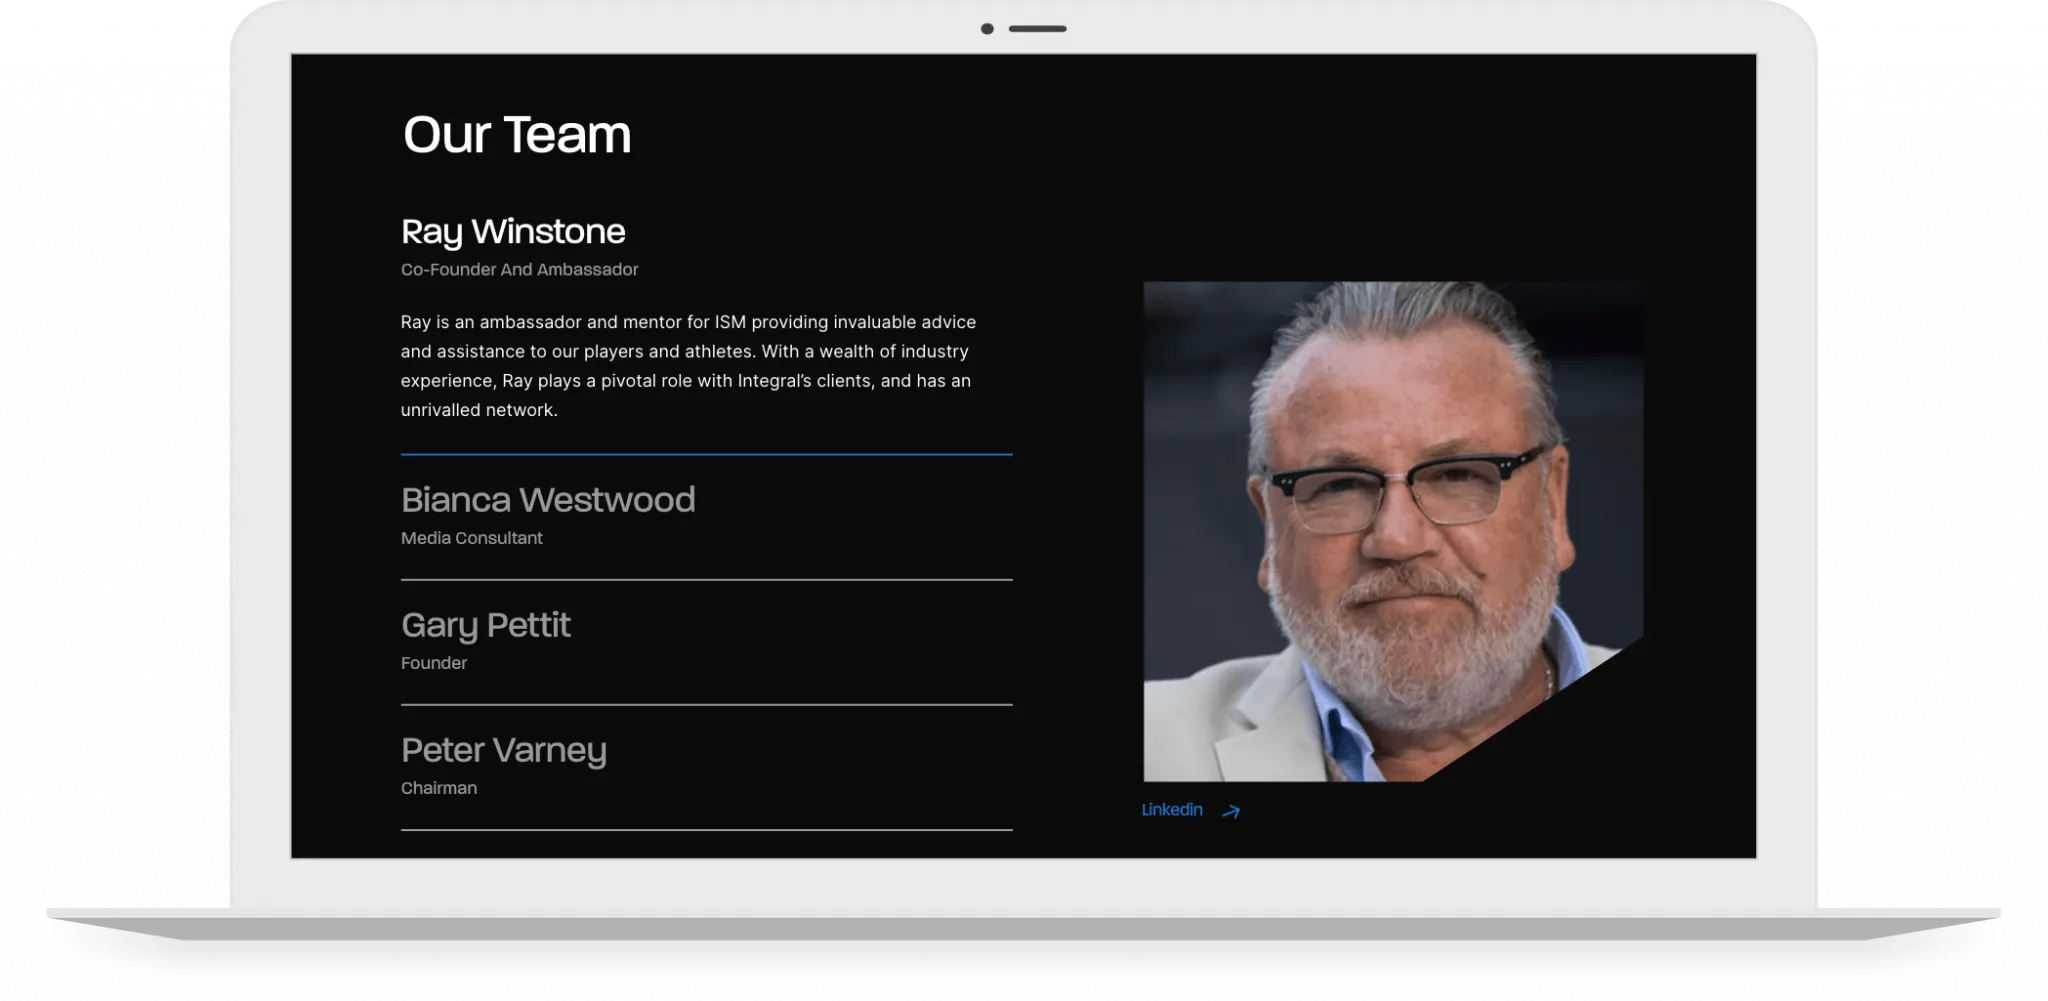Click the 'Media Consultant' role text
Viewport: 2048px width, 1001px height.
[x=472, y=538]
